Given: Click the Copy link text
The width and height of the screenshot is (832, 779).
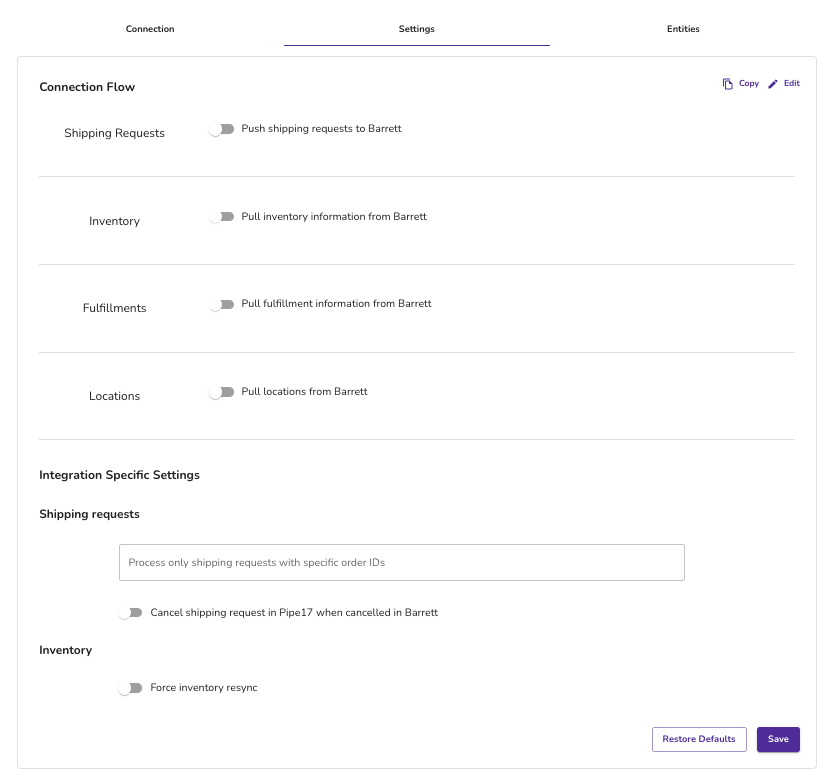Looking at the screenshot, I should [749, 83].
